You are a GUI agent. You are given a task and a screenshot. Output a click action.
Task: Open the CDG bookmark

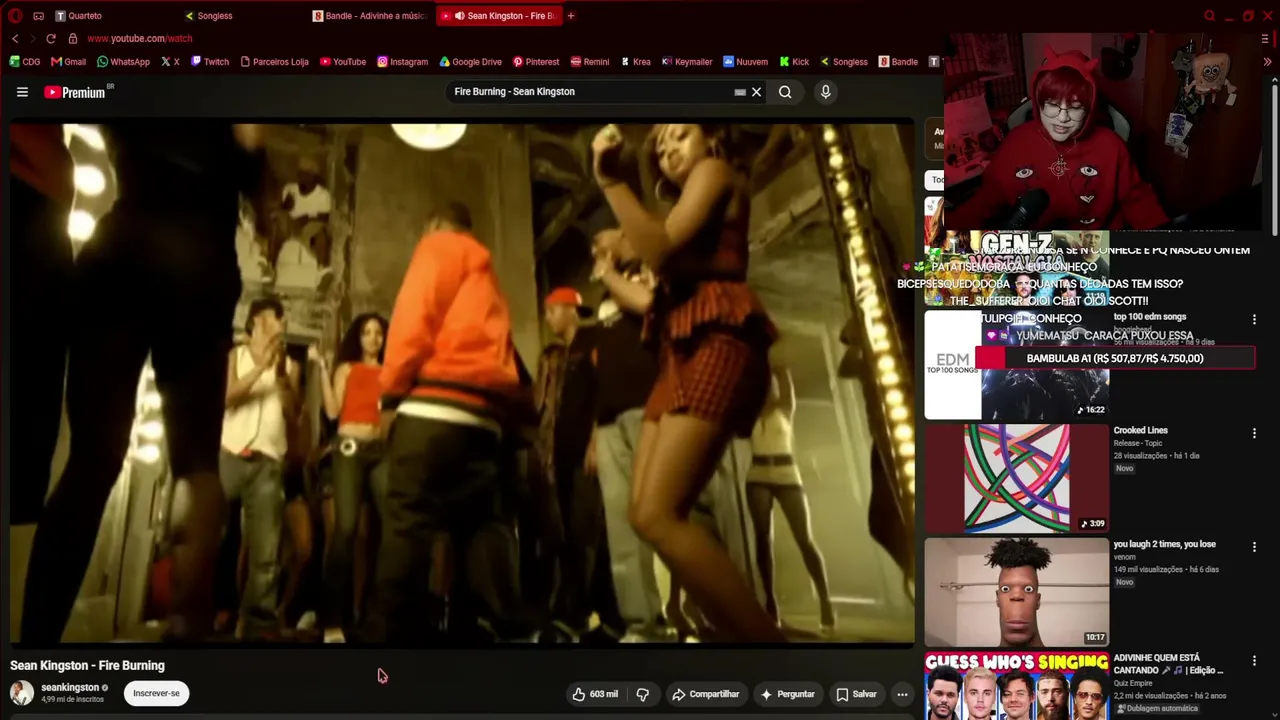(25, 62)
